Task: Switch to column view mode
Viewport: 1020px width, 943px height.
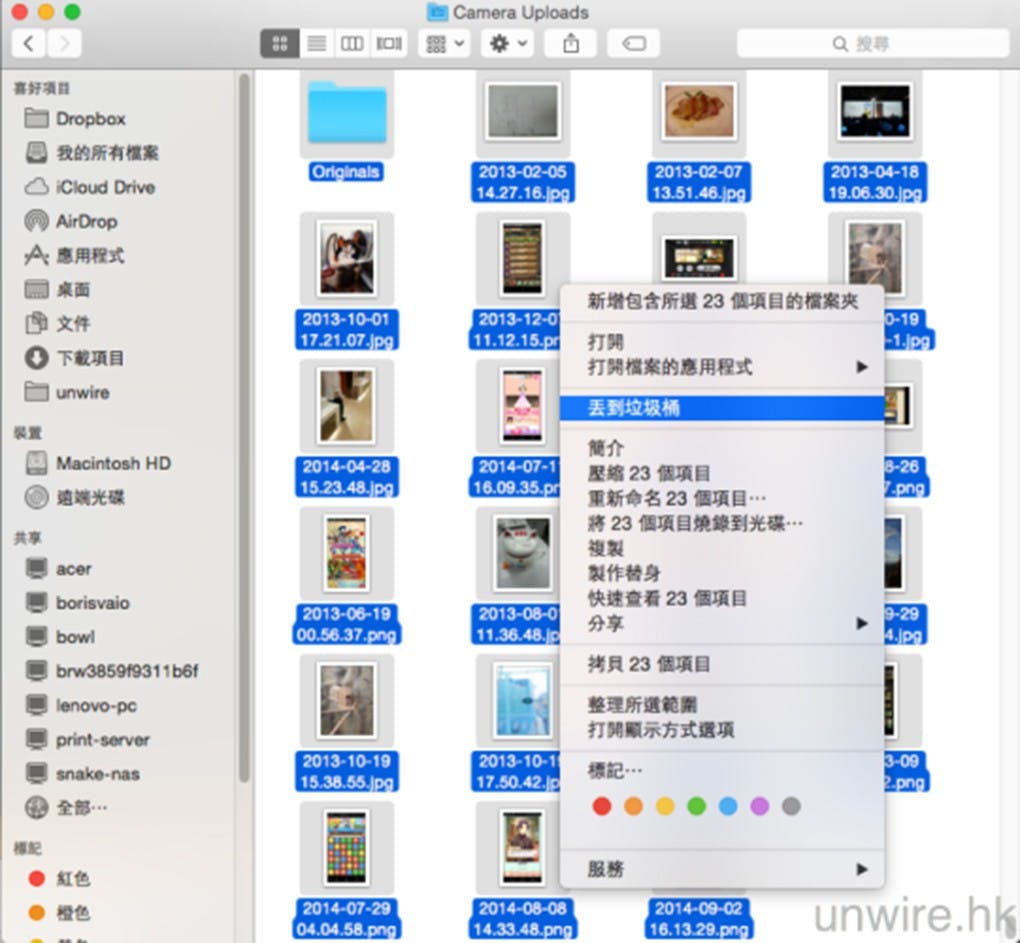Action: [352, 44]
